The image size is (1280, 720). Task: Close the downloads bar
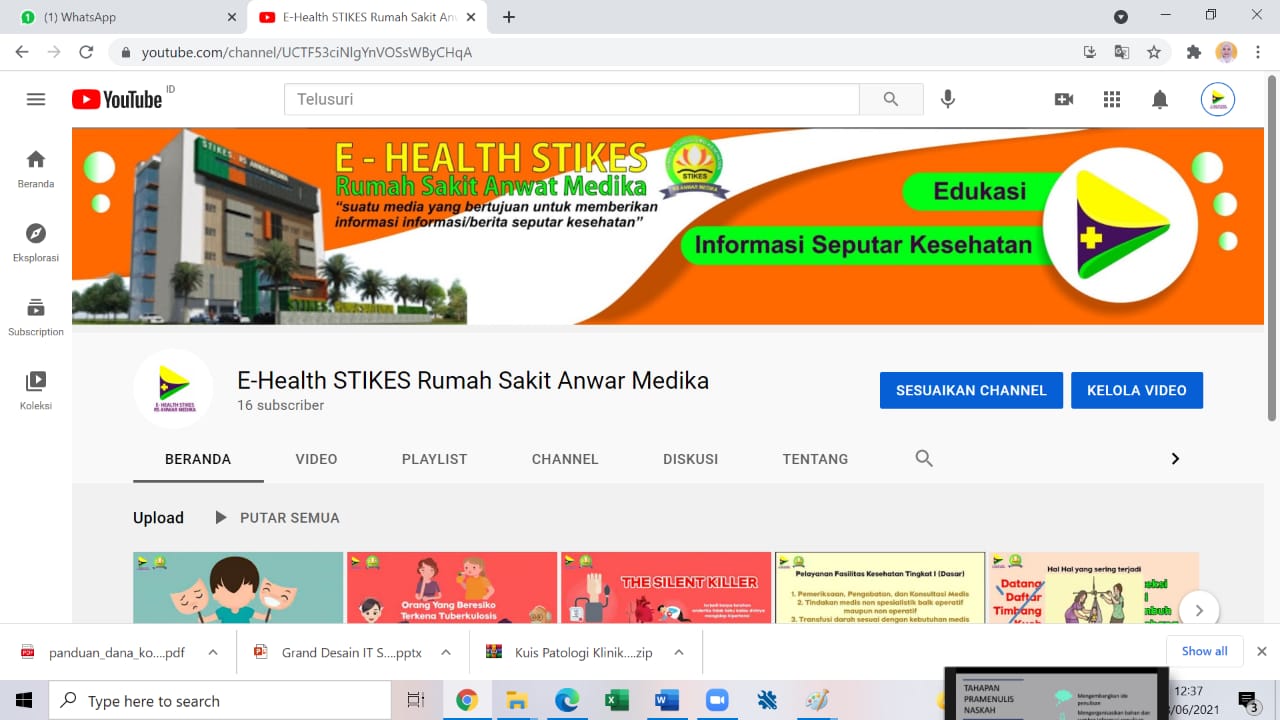click(1261, 651)
